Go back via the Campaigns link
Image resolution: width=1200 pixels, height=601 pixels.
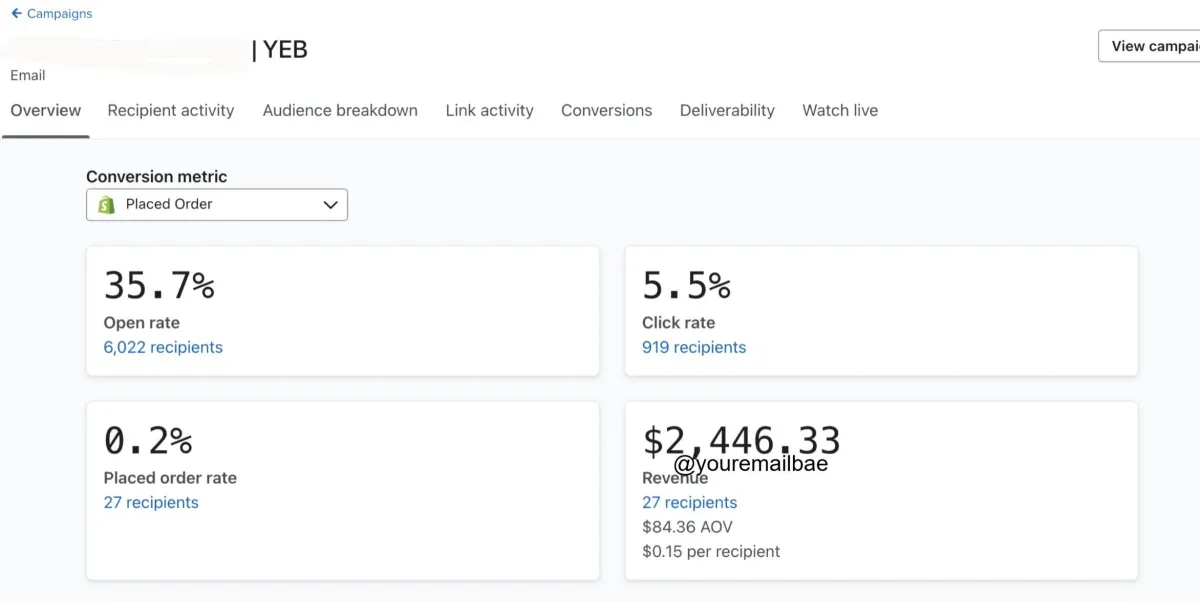tap(59, 14)
